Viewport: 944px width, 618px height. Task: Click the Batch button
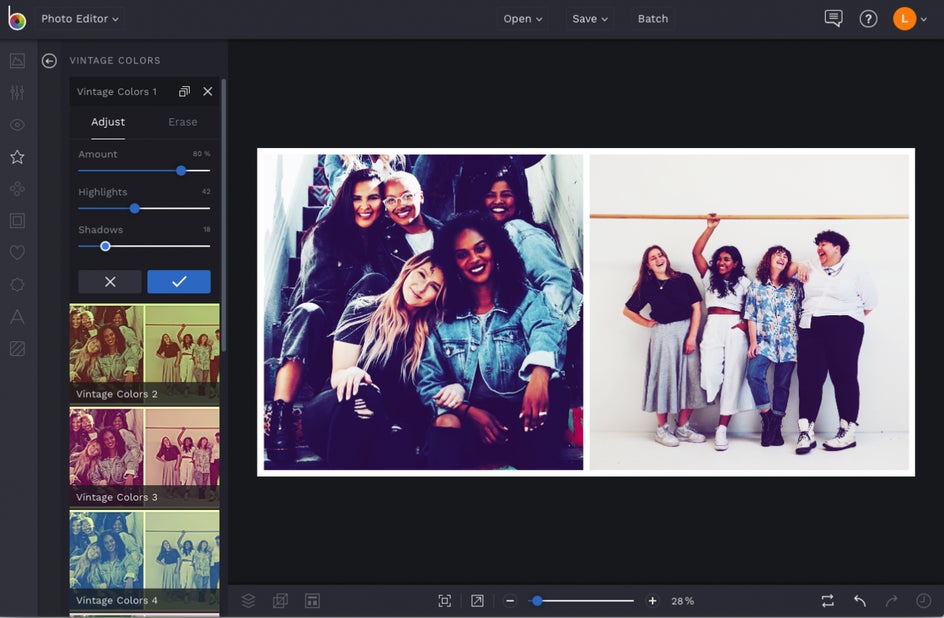click(653, 19)
